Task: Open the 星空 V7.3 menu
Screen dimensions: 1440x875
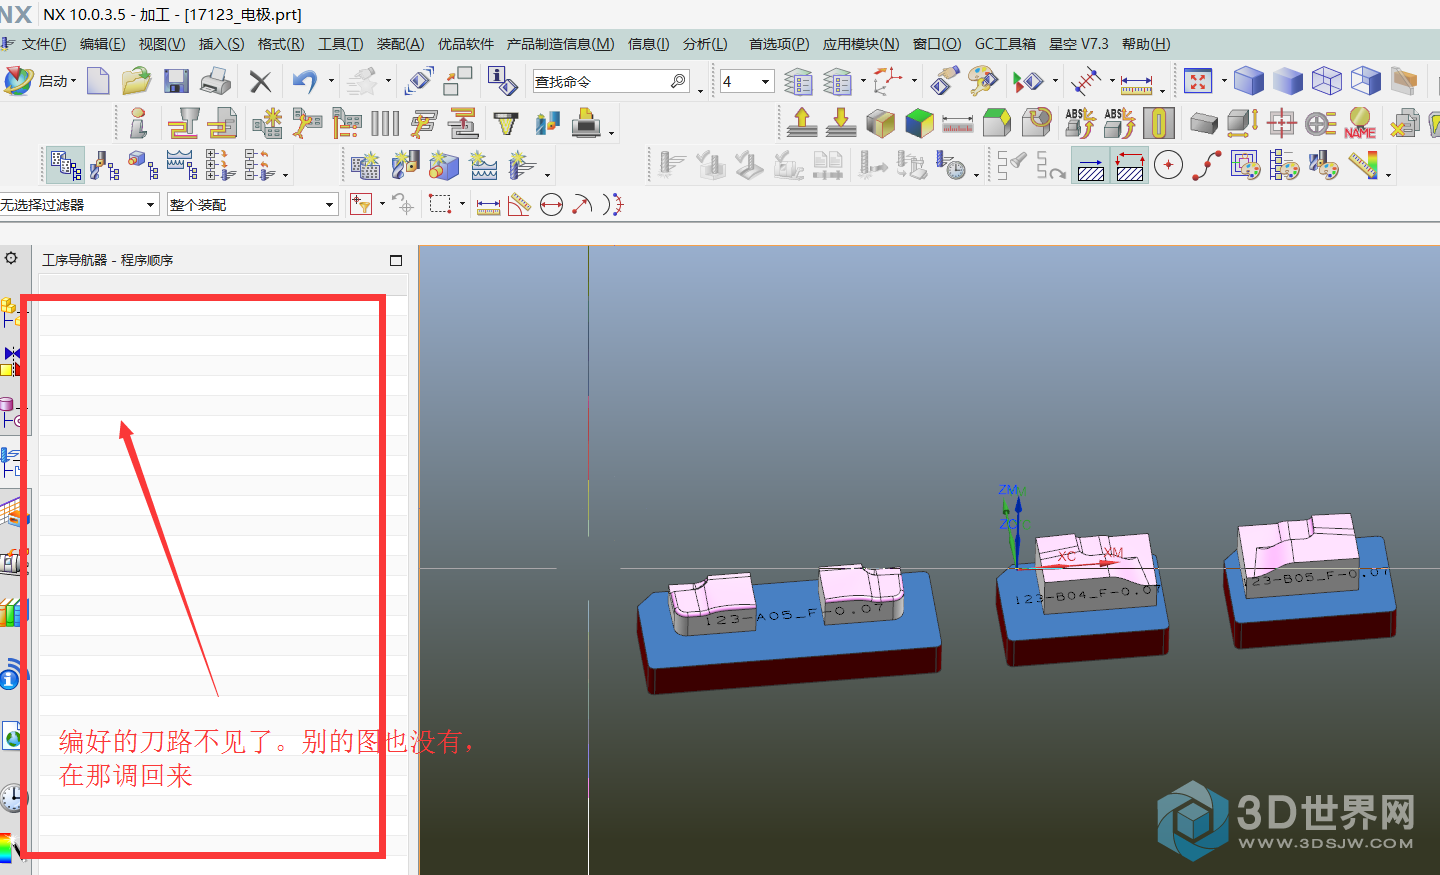Action: click(1079, 44)
